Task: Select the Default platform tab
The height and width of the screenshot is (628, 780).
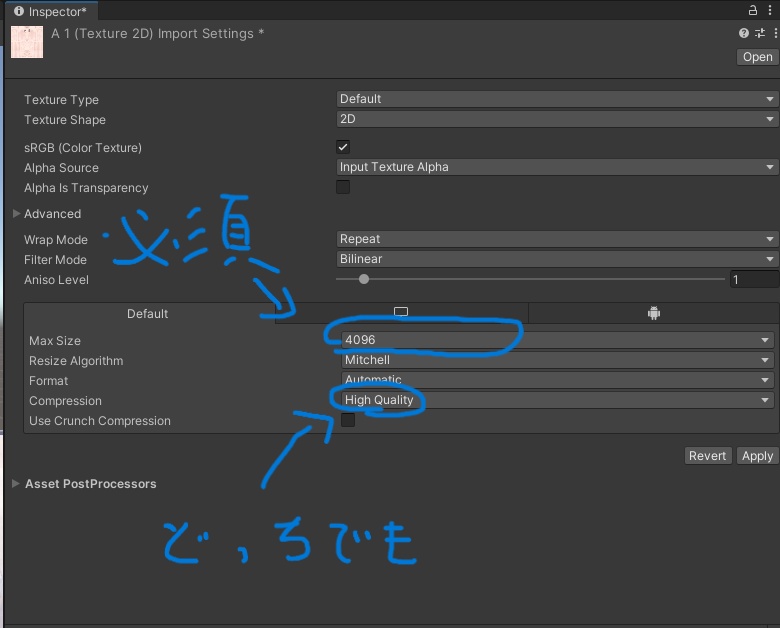Action: pos(148,313)
